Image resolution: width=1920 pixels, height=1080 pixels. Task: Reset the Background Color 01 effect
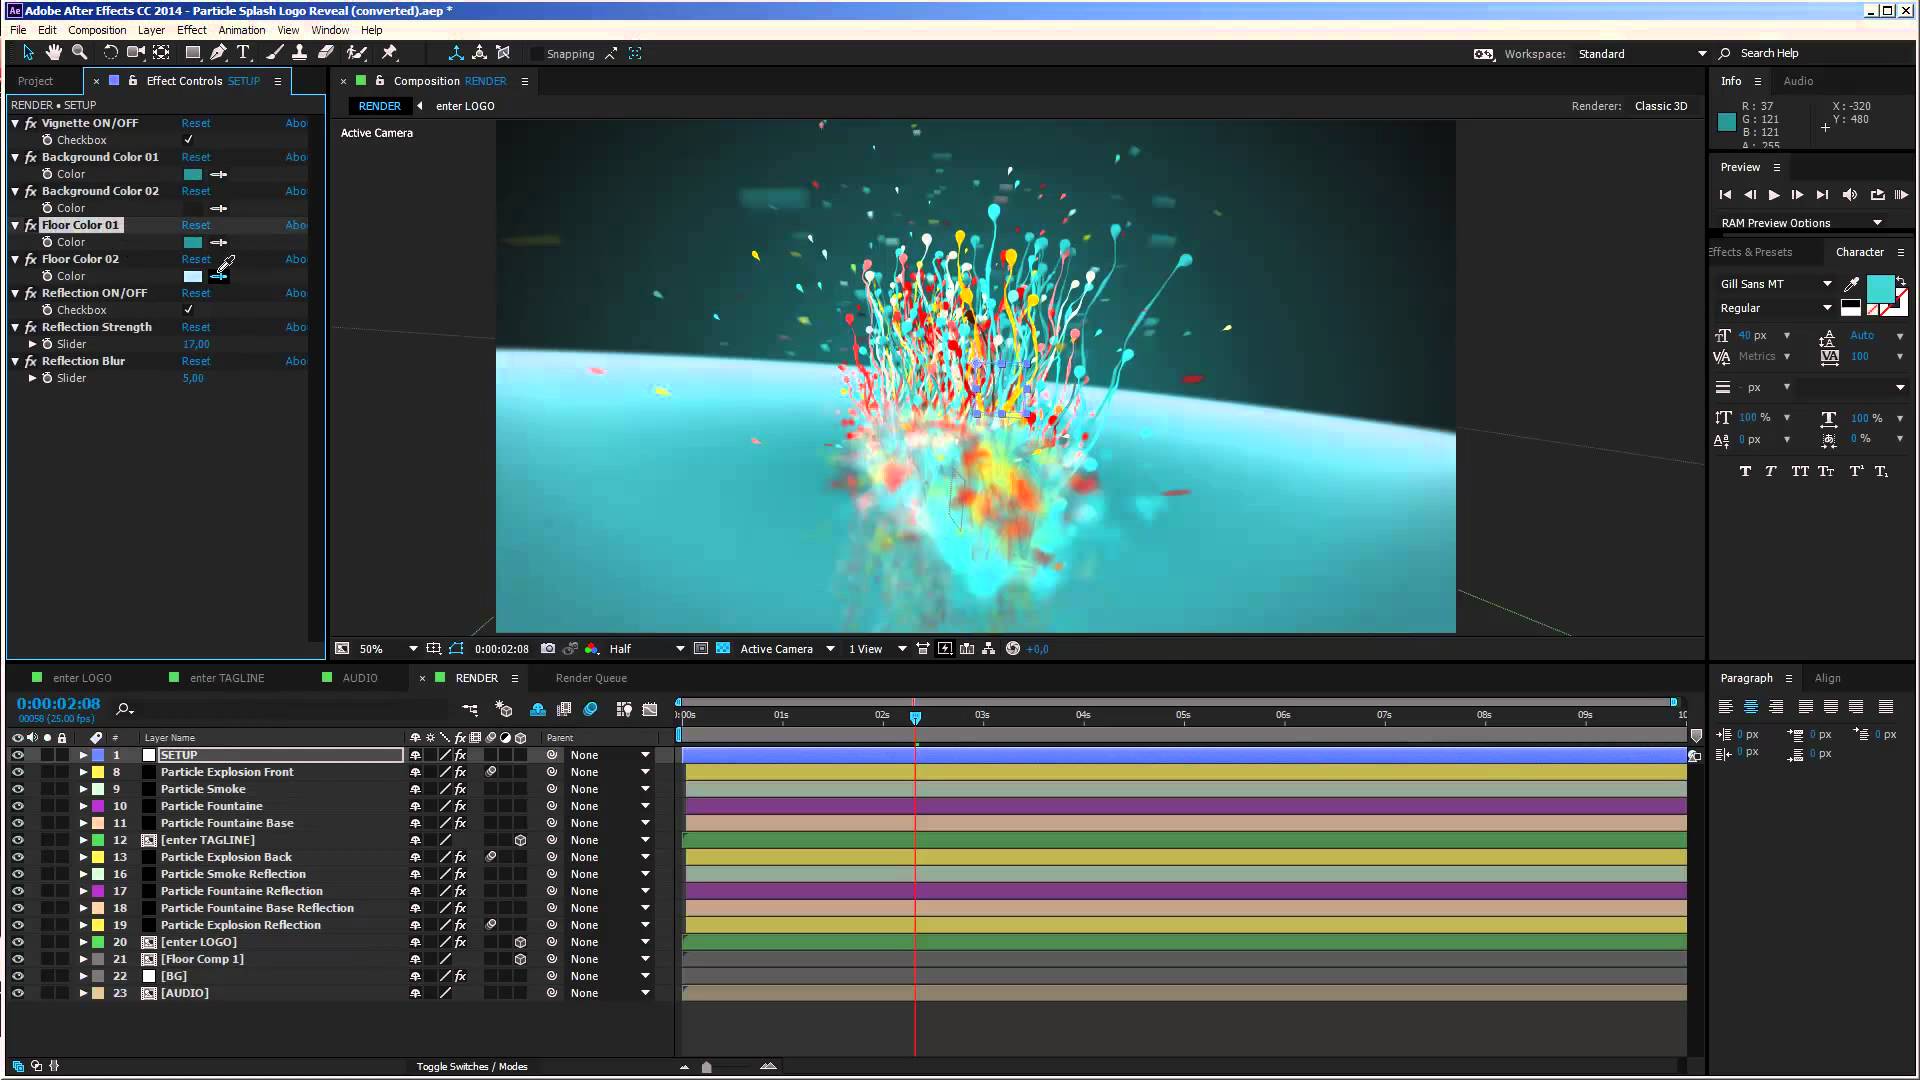(x=196, y=157)
